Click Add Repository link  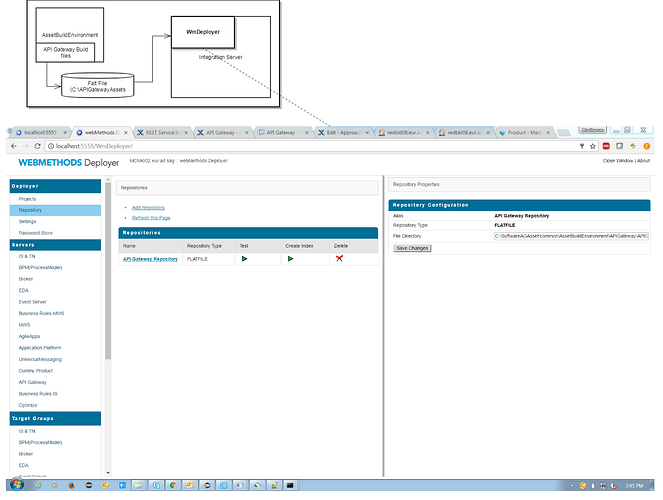[x=148, y=208]
